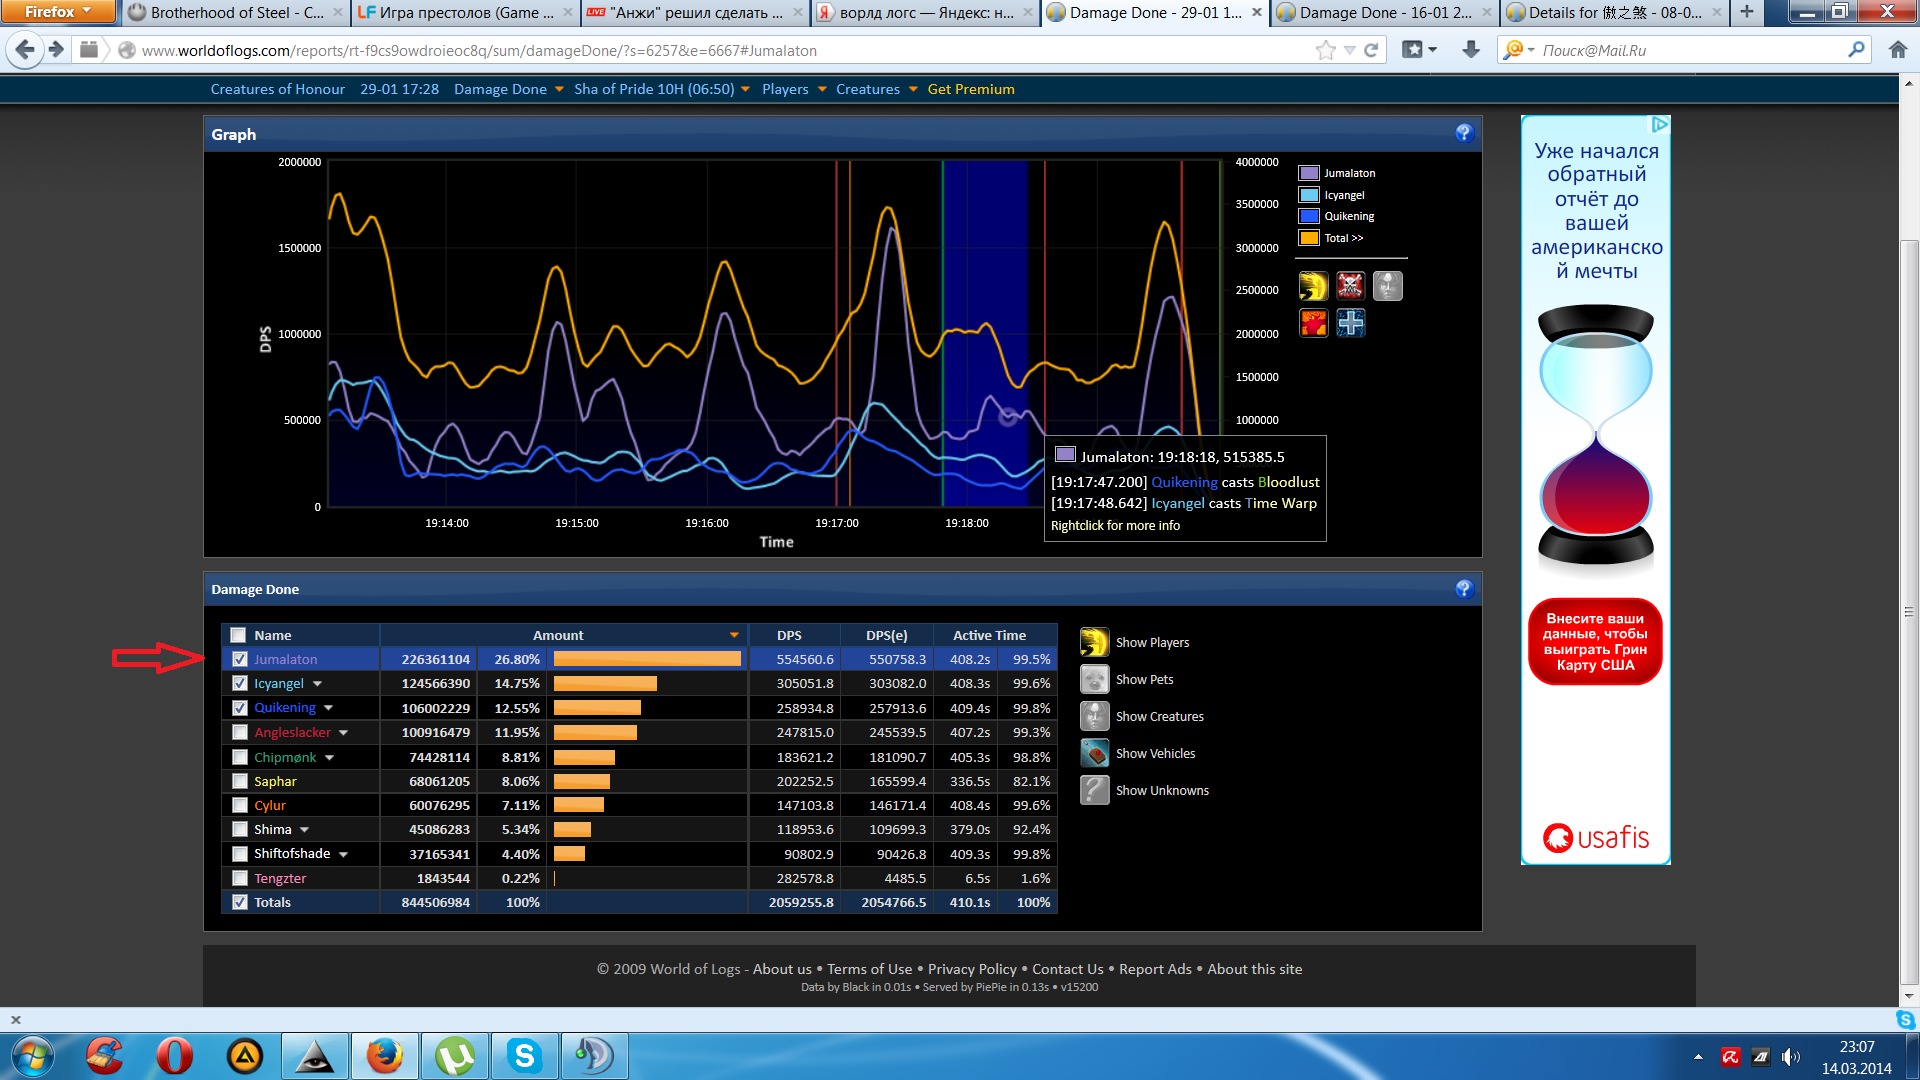Open the Creatures menu in navigation bar
This screenshot has width=1920, height=1080.
877,89
